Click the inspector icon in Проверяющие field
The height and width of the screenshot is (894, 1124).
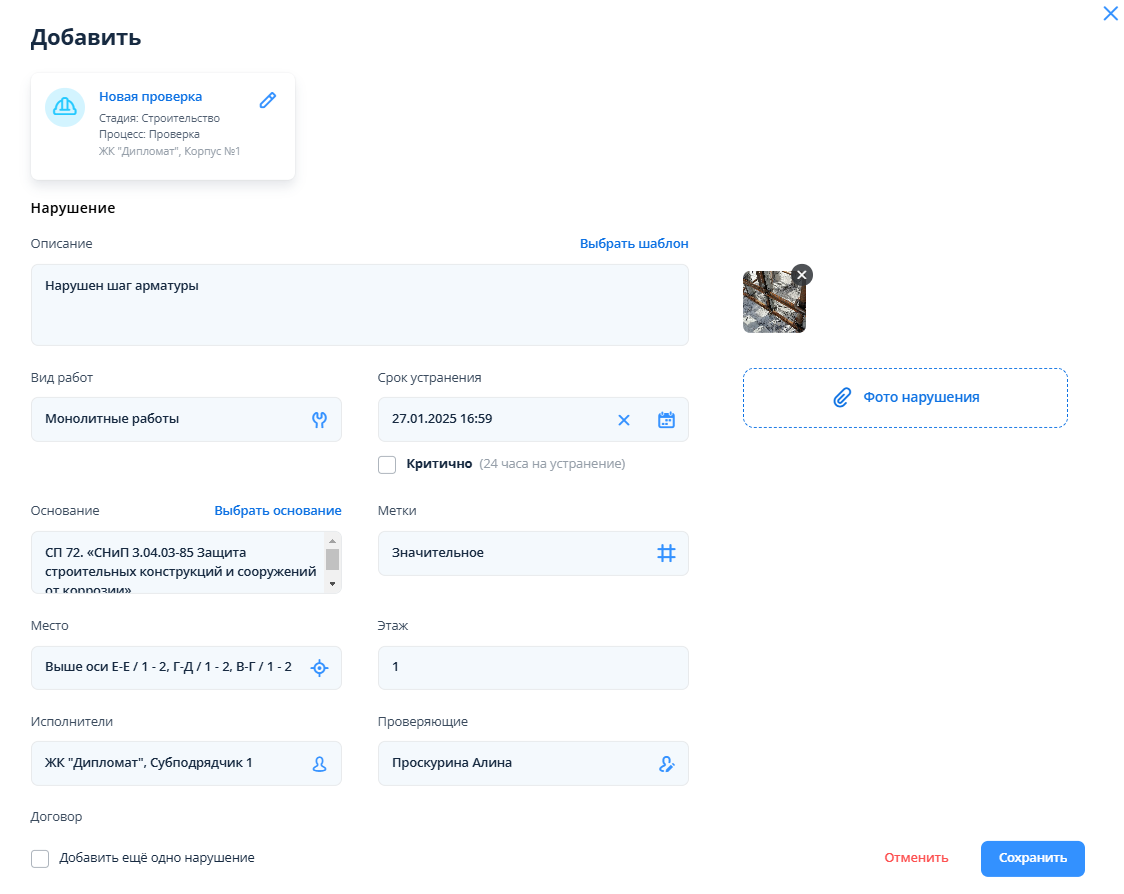666,764
